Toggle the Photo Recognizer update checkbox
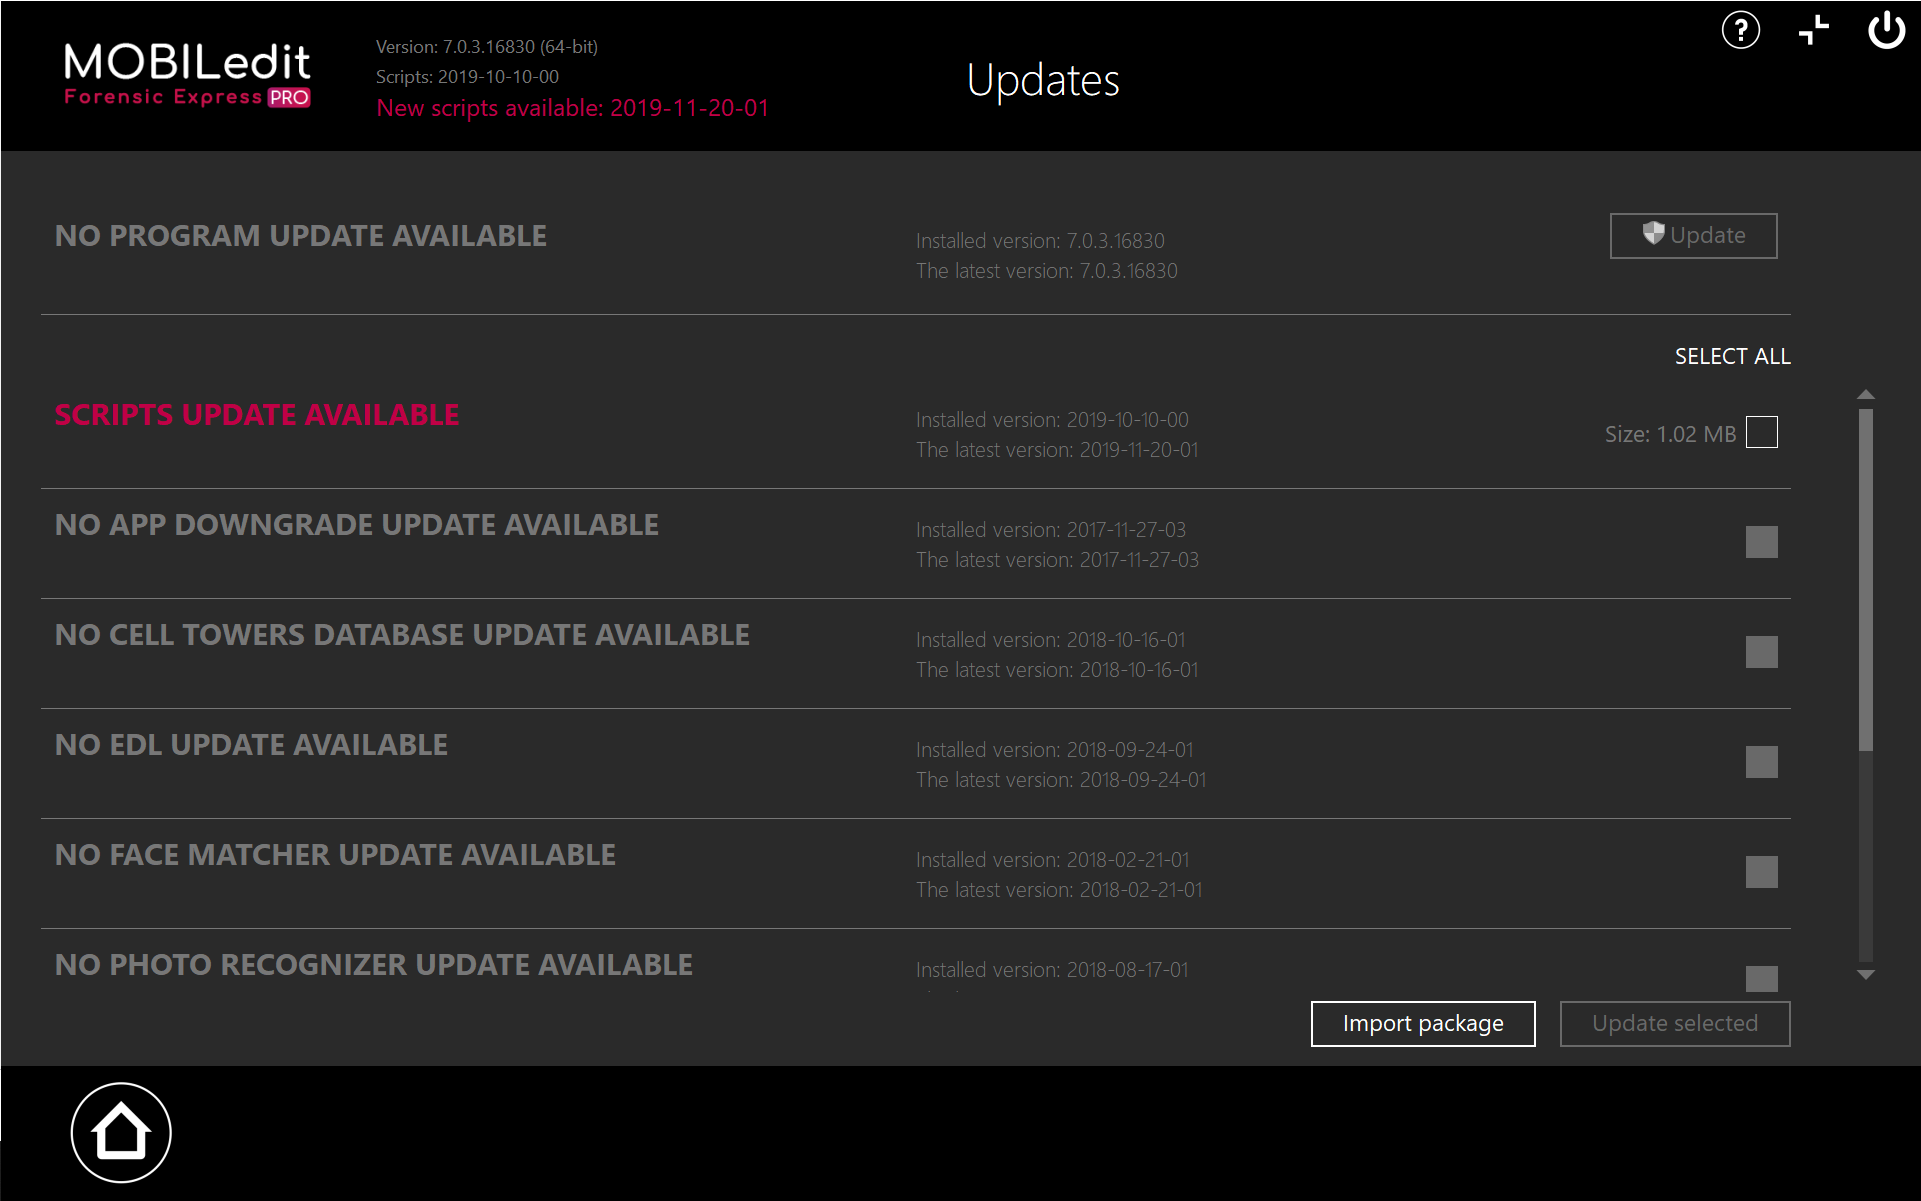 click(x=1761, y=978)
